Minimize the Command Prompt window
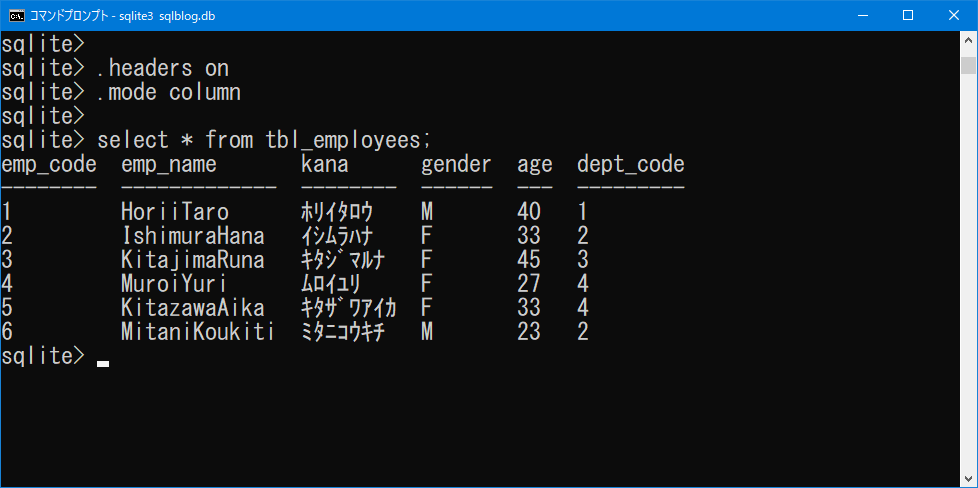 (862, 15)
